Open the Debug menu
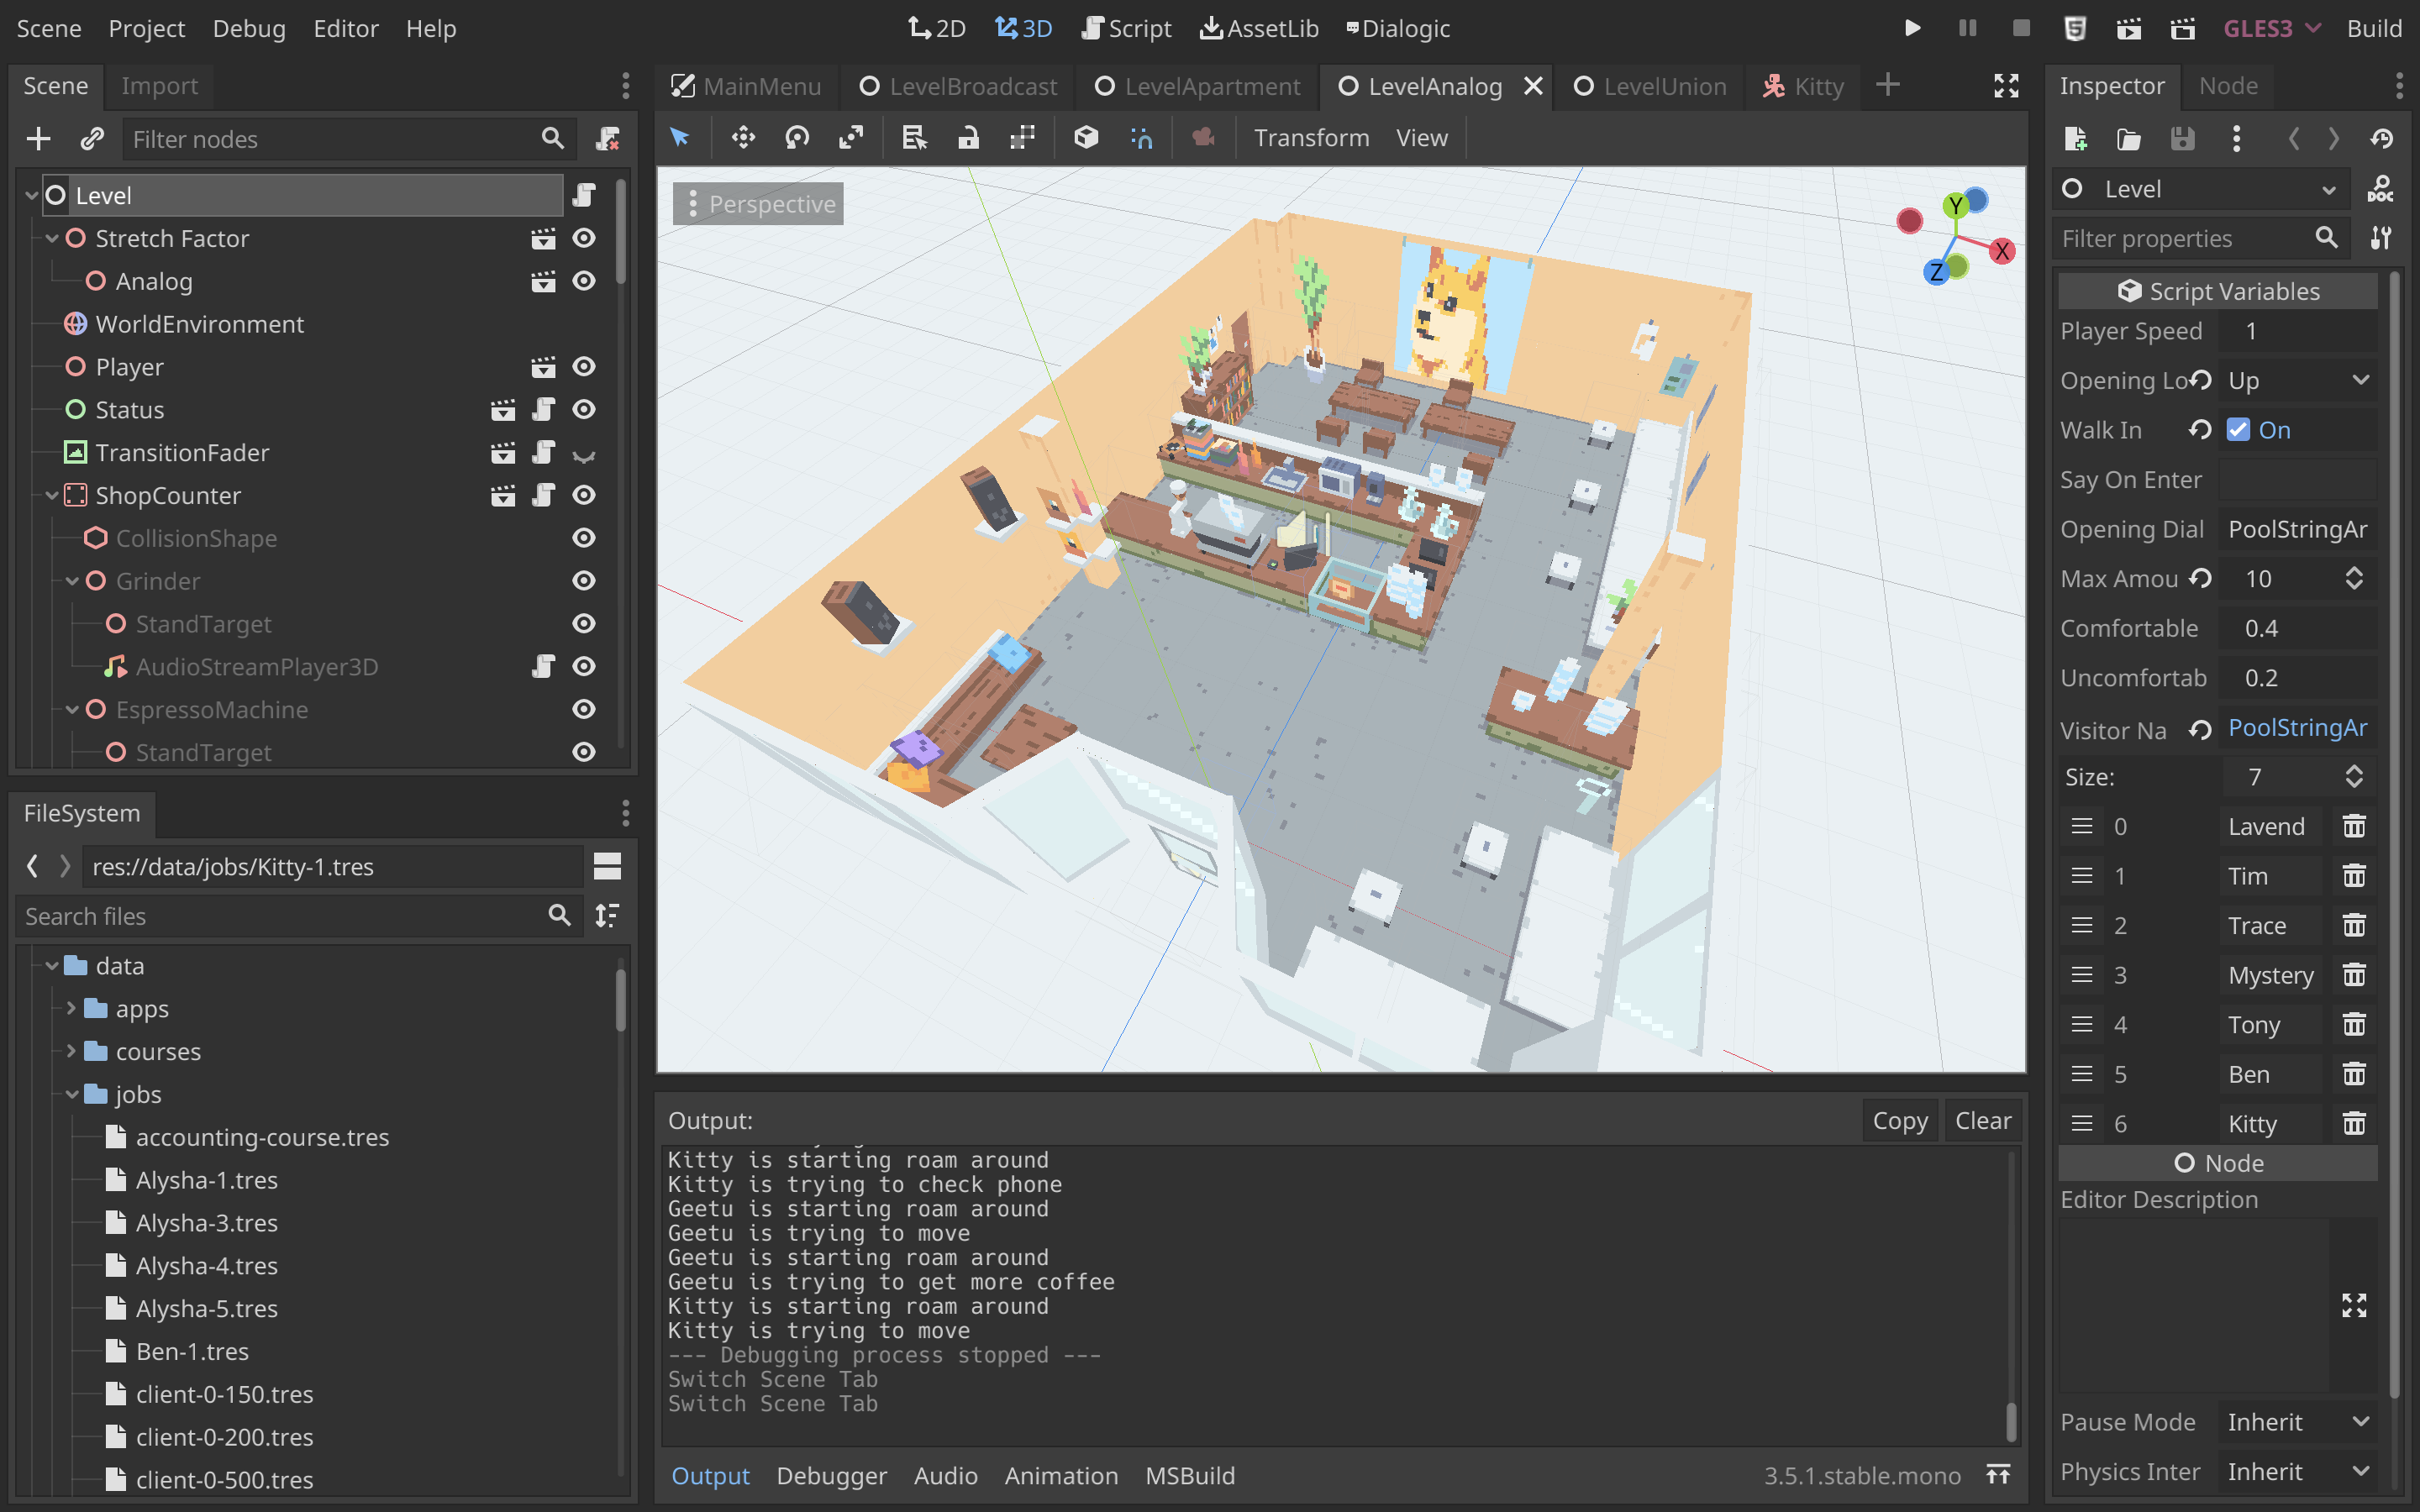 [x=249, y=28]
